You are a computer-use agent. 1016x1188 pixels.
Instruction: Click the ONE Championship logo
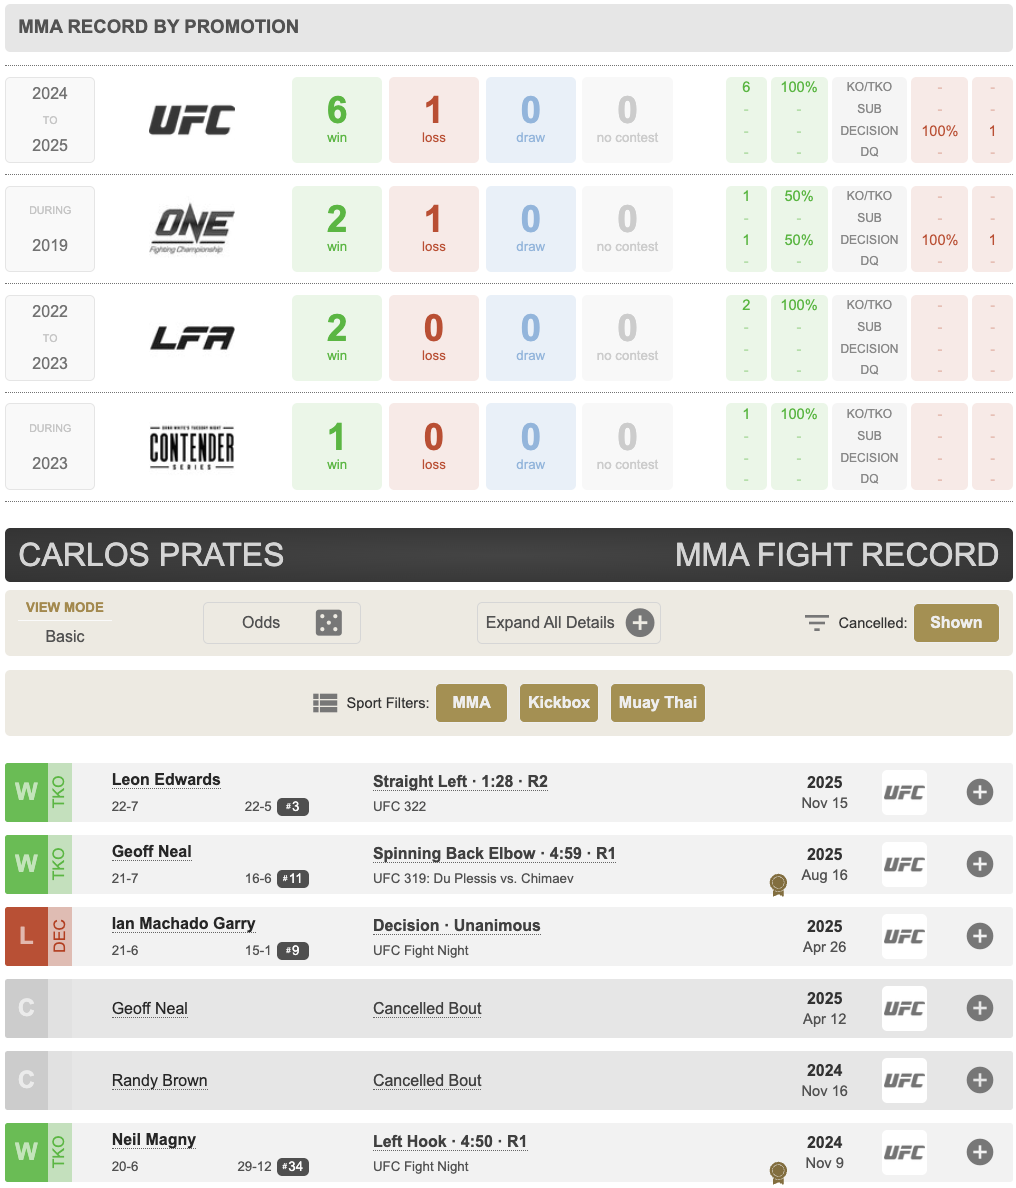coord(192,229)
